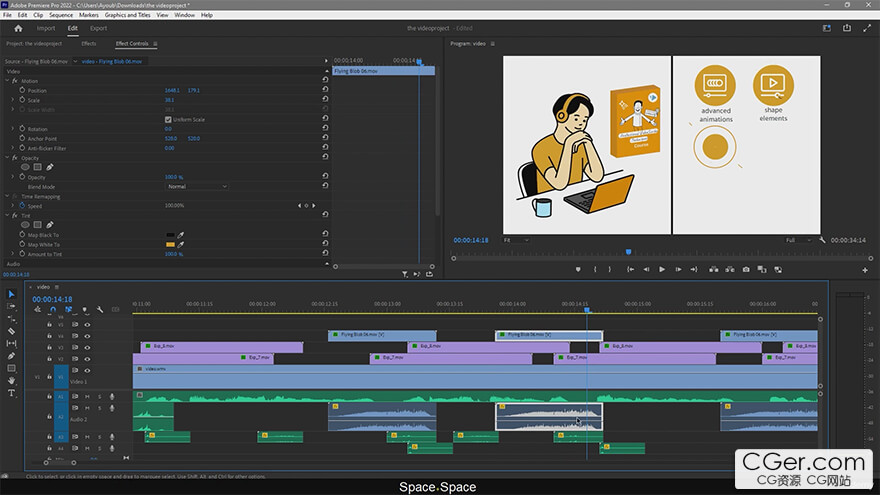
Task: Collapse the Motion effect group
Action: 7,80
